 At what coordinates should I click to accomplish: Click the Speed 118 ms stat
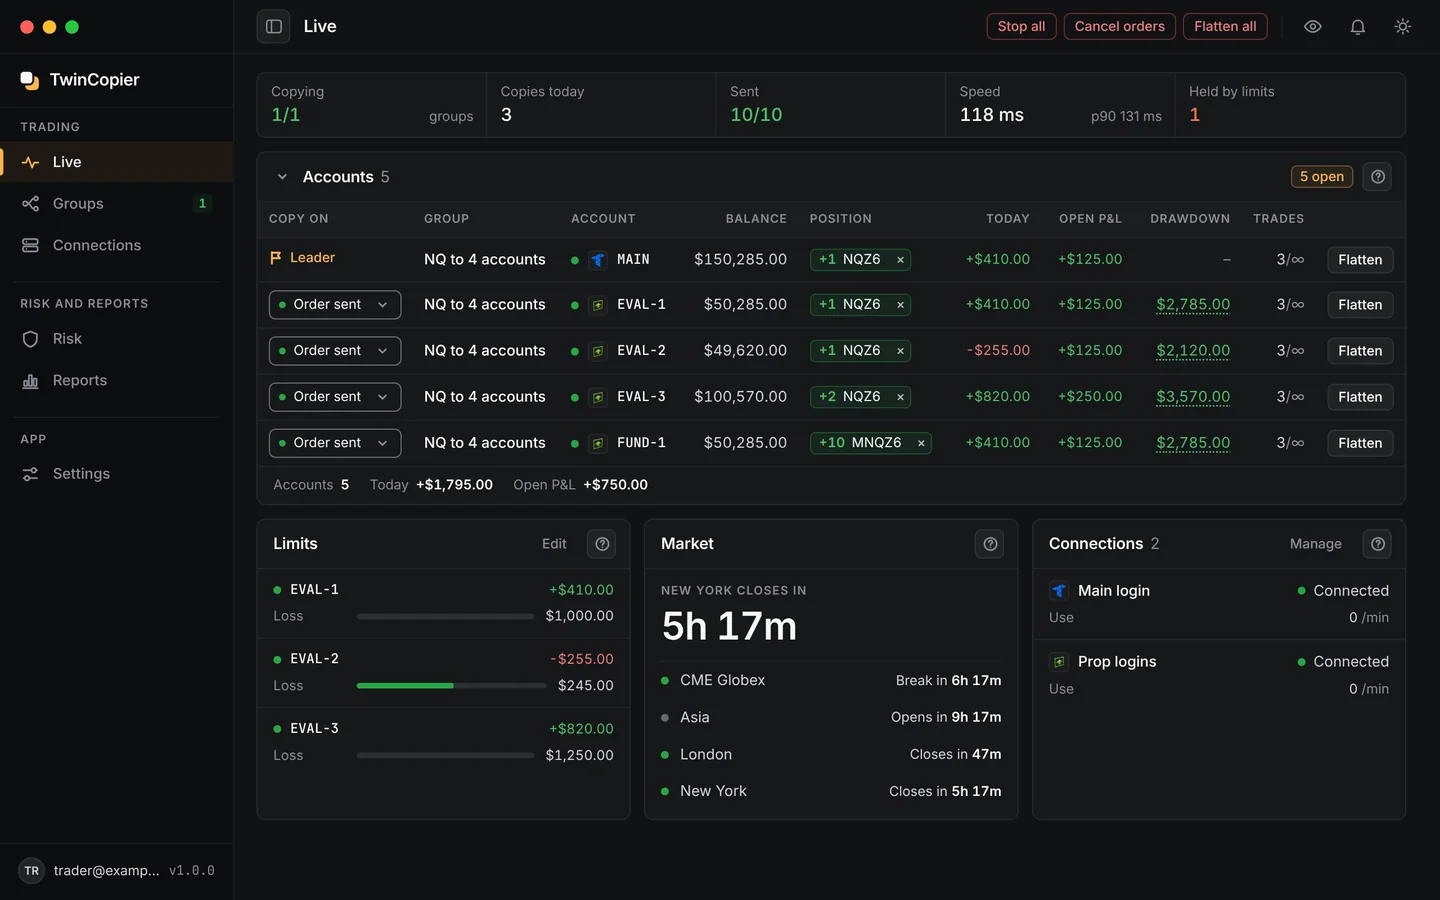point(1060,105)
